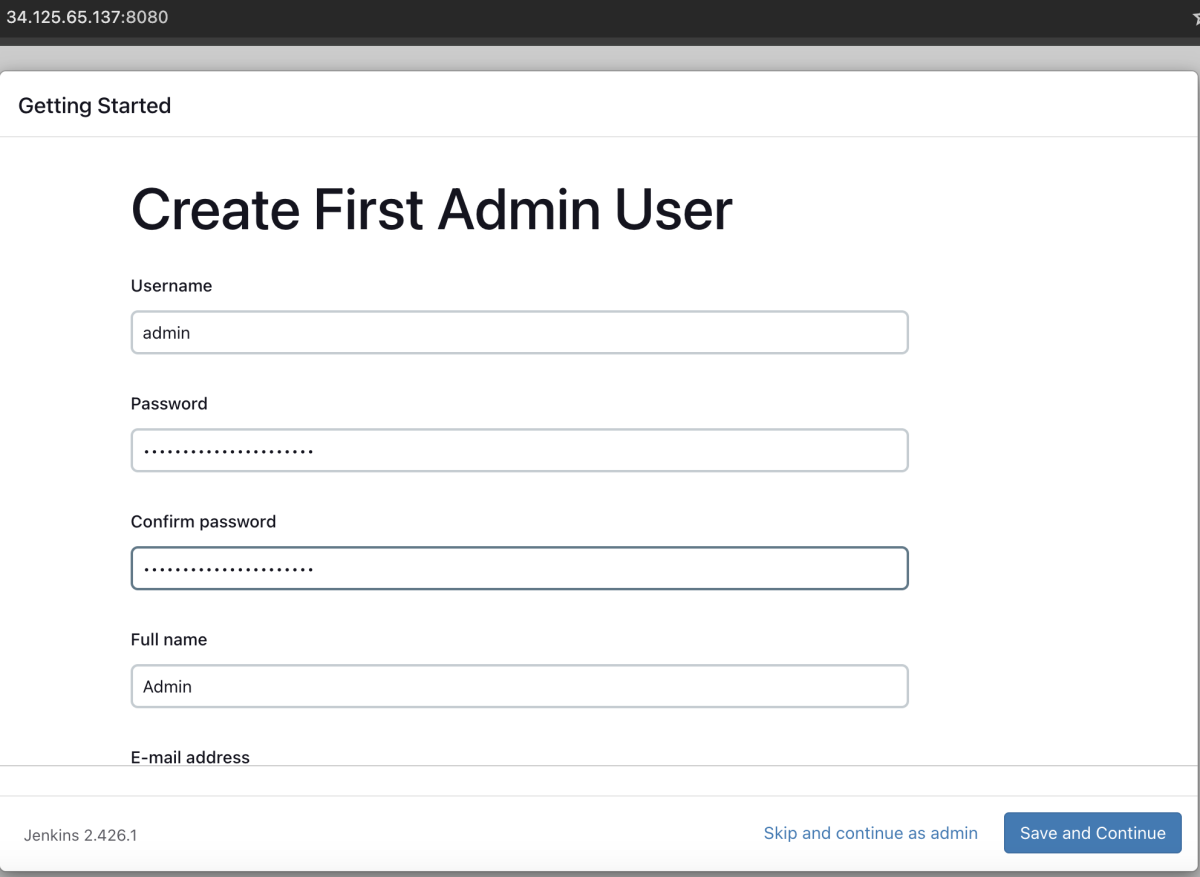
Task: Click the masked dots in Password box
Action: [228, 452]
